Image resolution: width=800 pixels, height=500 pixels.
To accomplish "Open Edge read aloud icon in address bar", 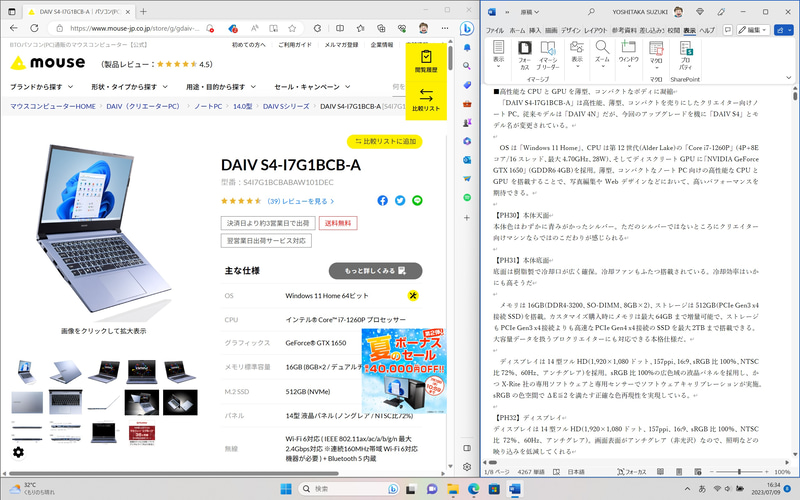I will click(x=254, y=28).
